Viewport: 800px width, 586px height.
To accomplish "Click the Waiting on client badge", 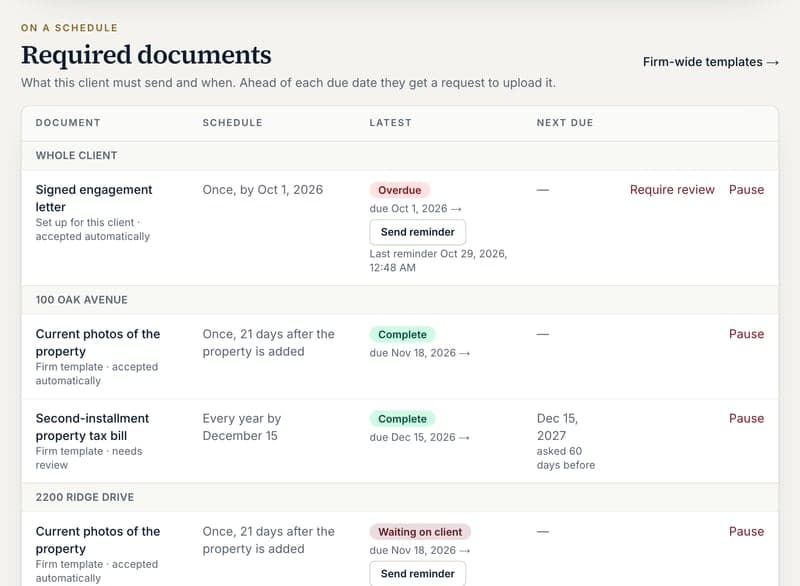I will (420, 532).
